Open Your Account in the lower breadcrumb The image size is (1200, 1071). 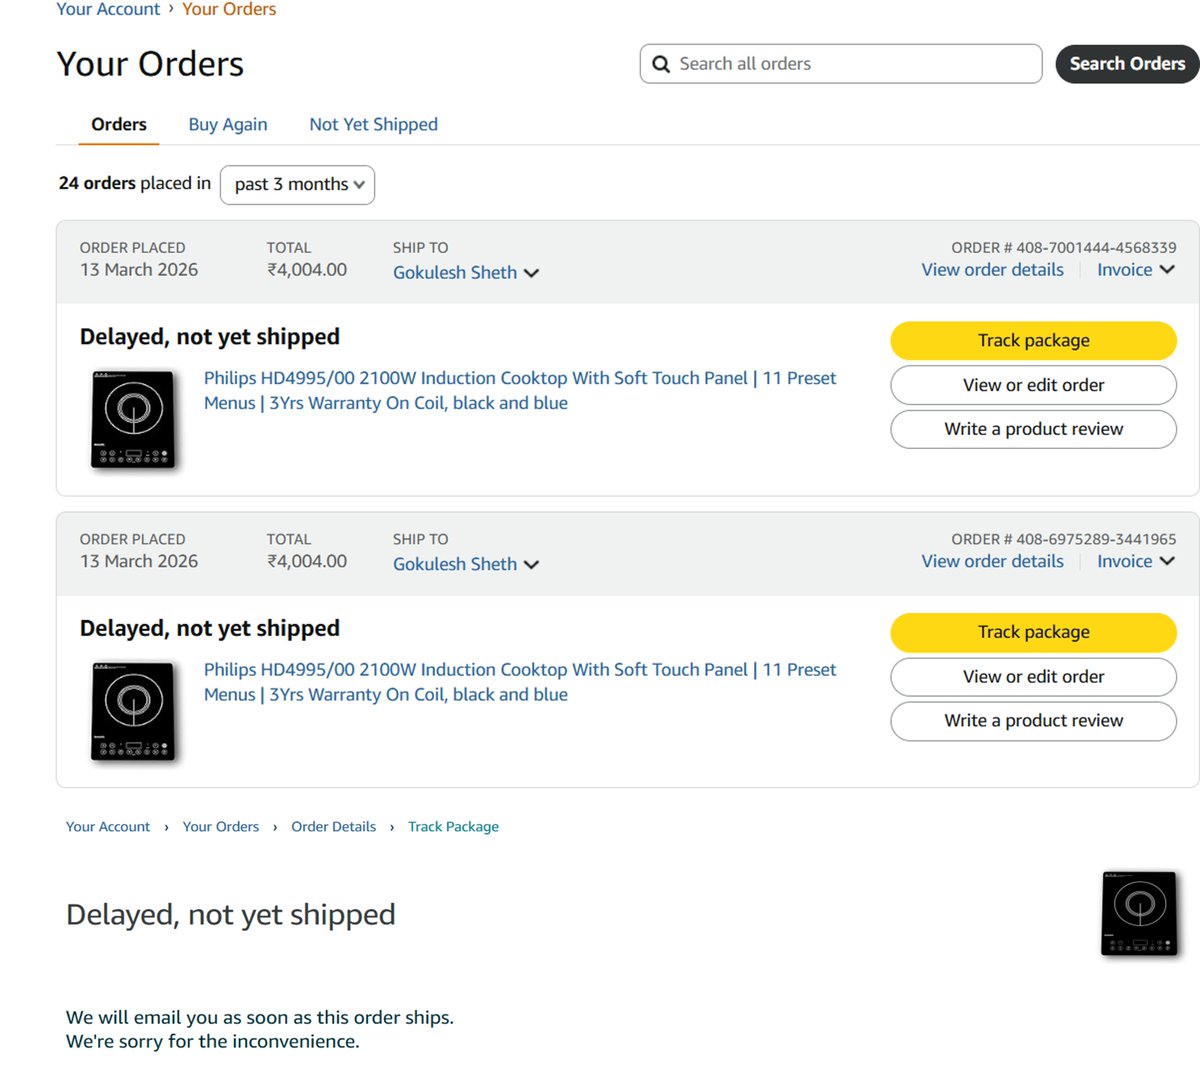pyautogui.click(x=108, y=827)
